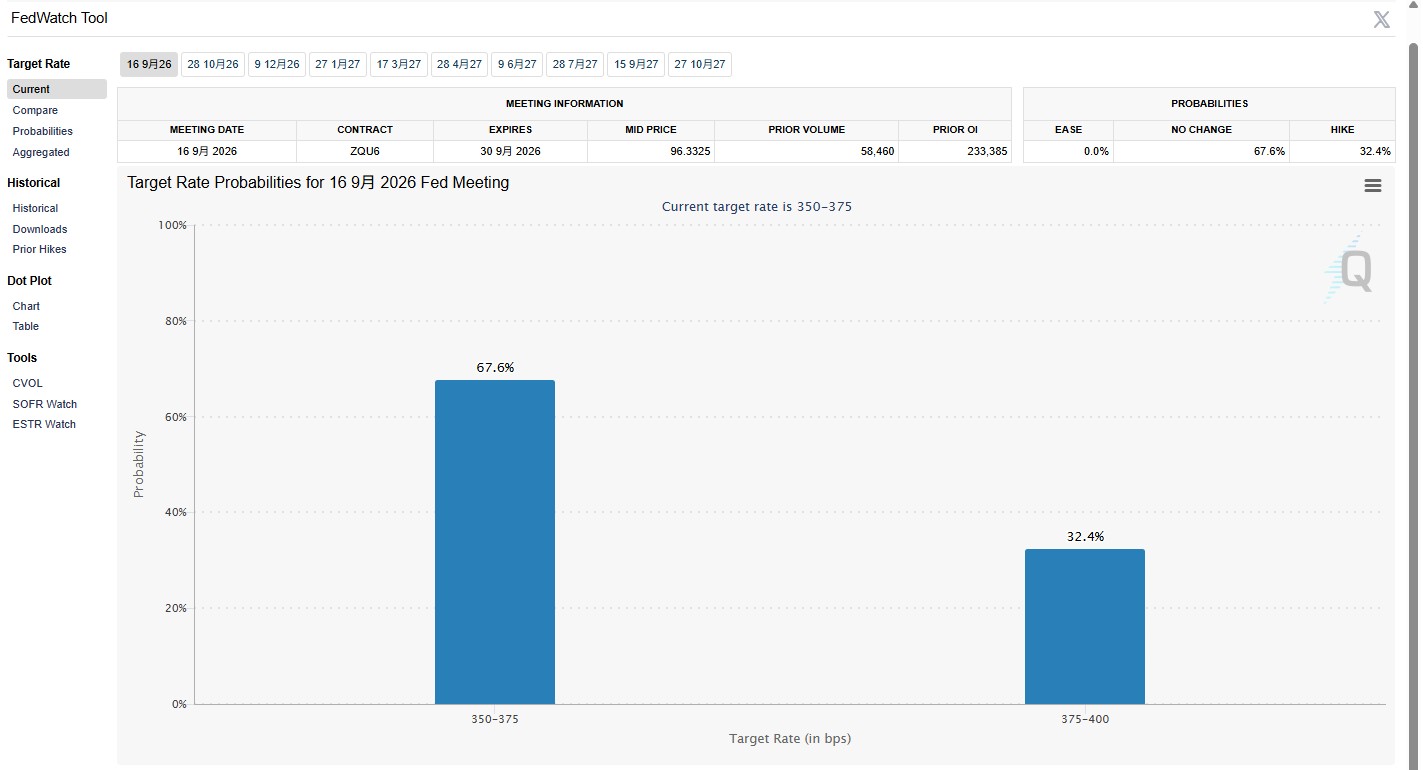Click the page vertical scrollbar
The height and width of the screenshot is (770, 1423).
1414,400
